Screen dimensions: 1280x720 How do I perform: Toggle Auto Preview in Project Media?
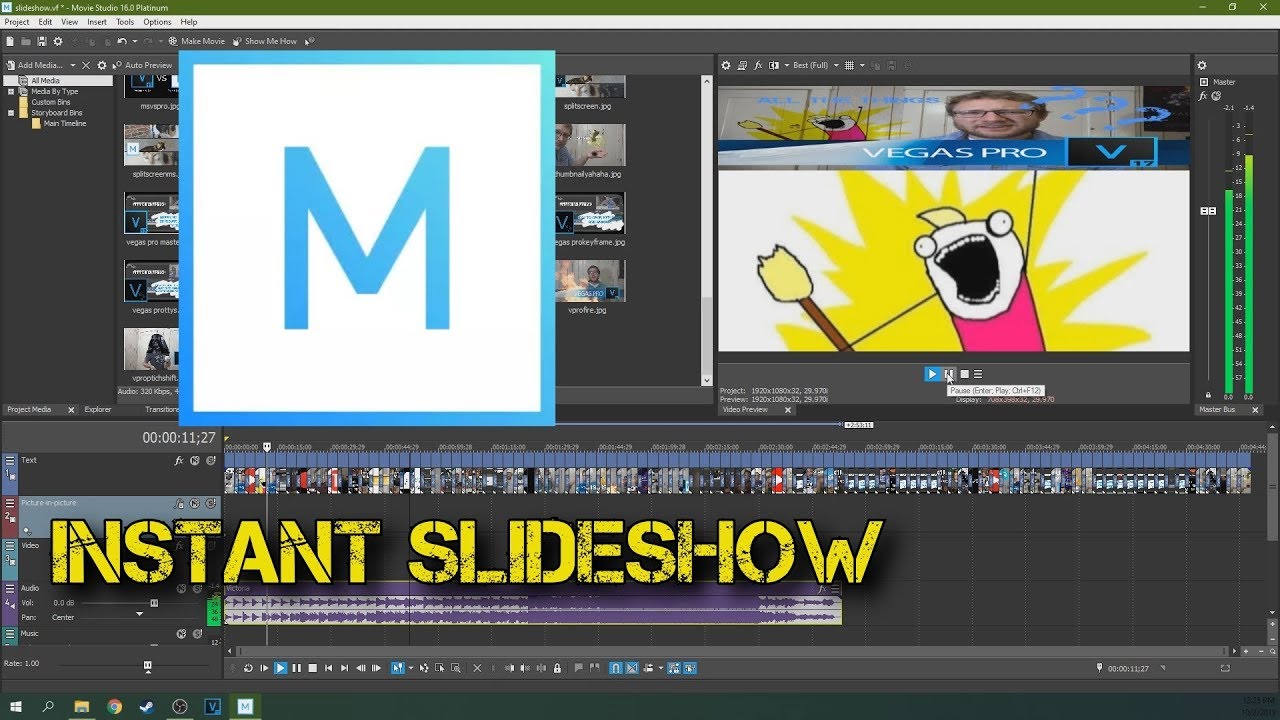click(x=142, y=65)
